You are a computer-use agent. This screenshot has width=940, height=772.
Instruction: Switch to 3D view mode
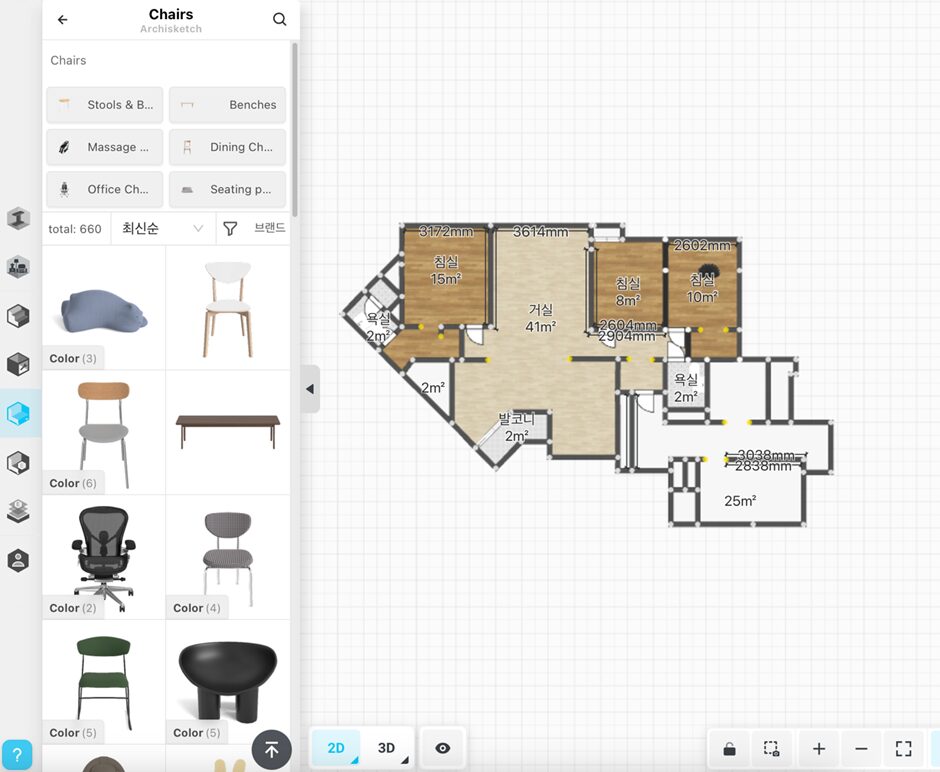386,748
